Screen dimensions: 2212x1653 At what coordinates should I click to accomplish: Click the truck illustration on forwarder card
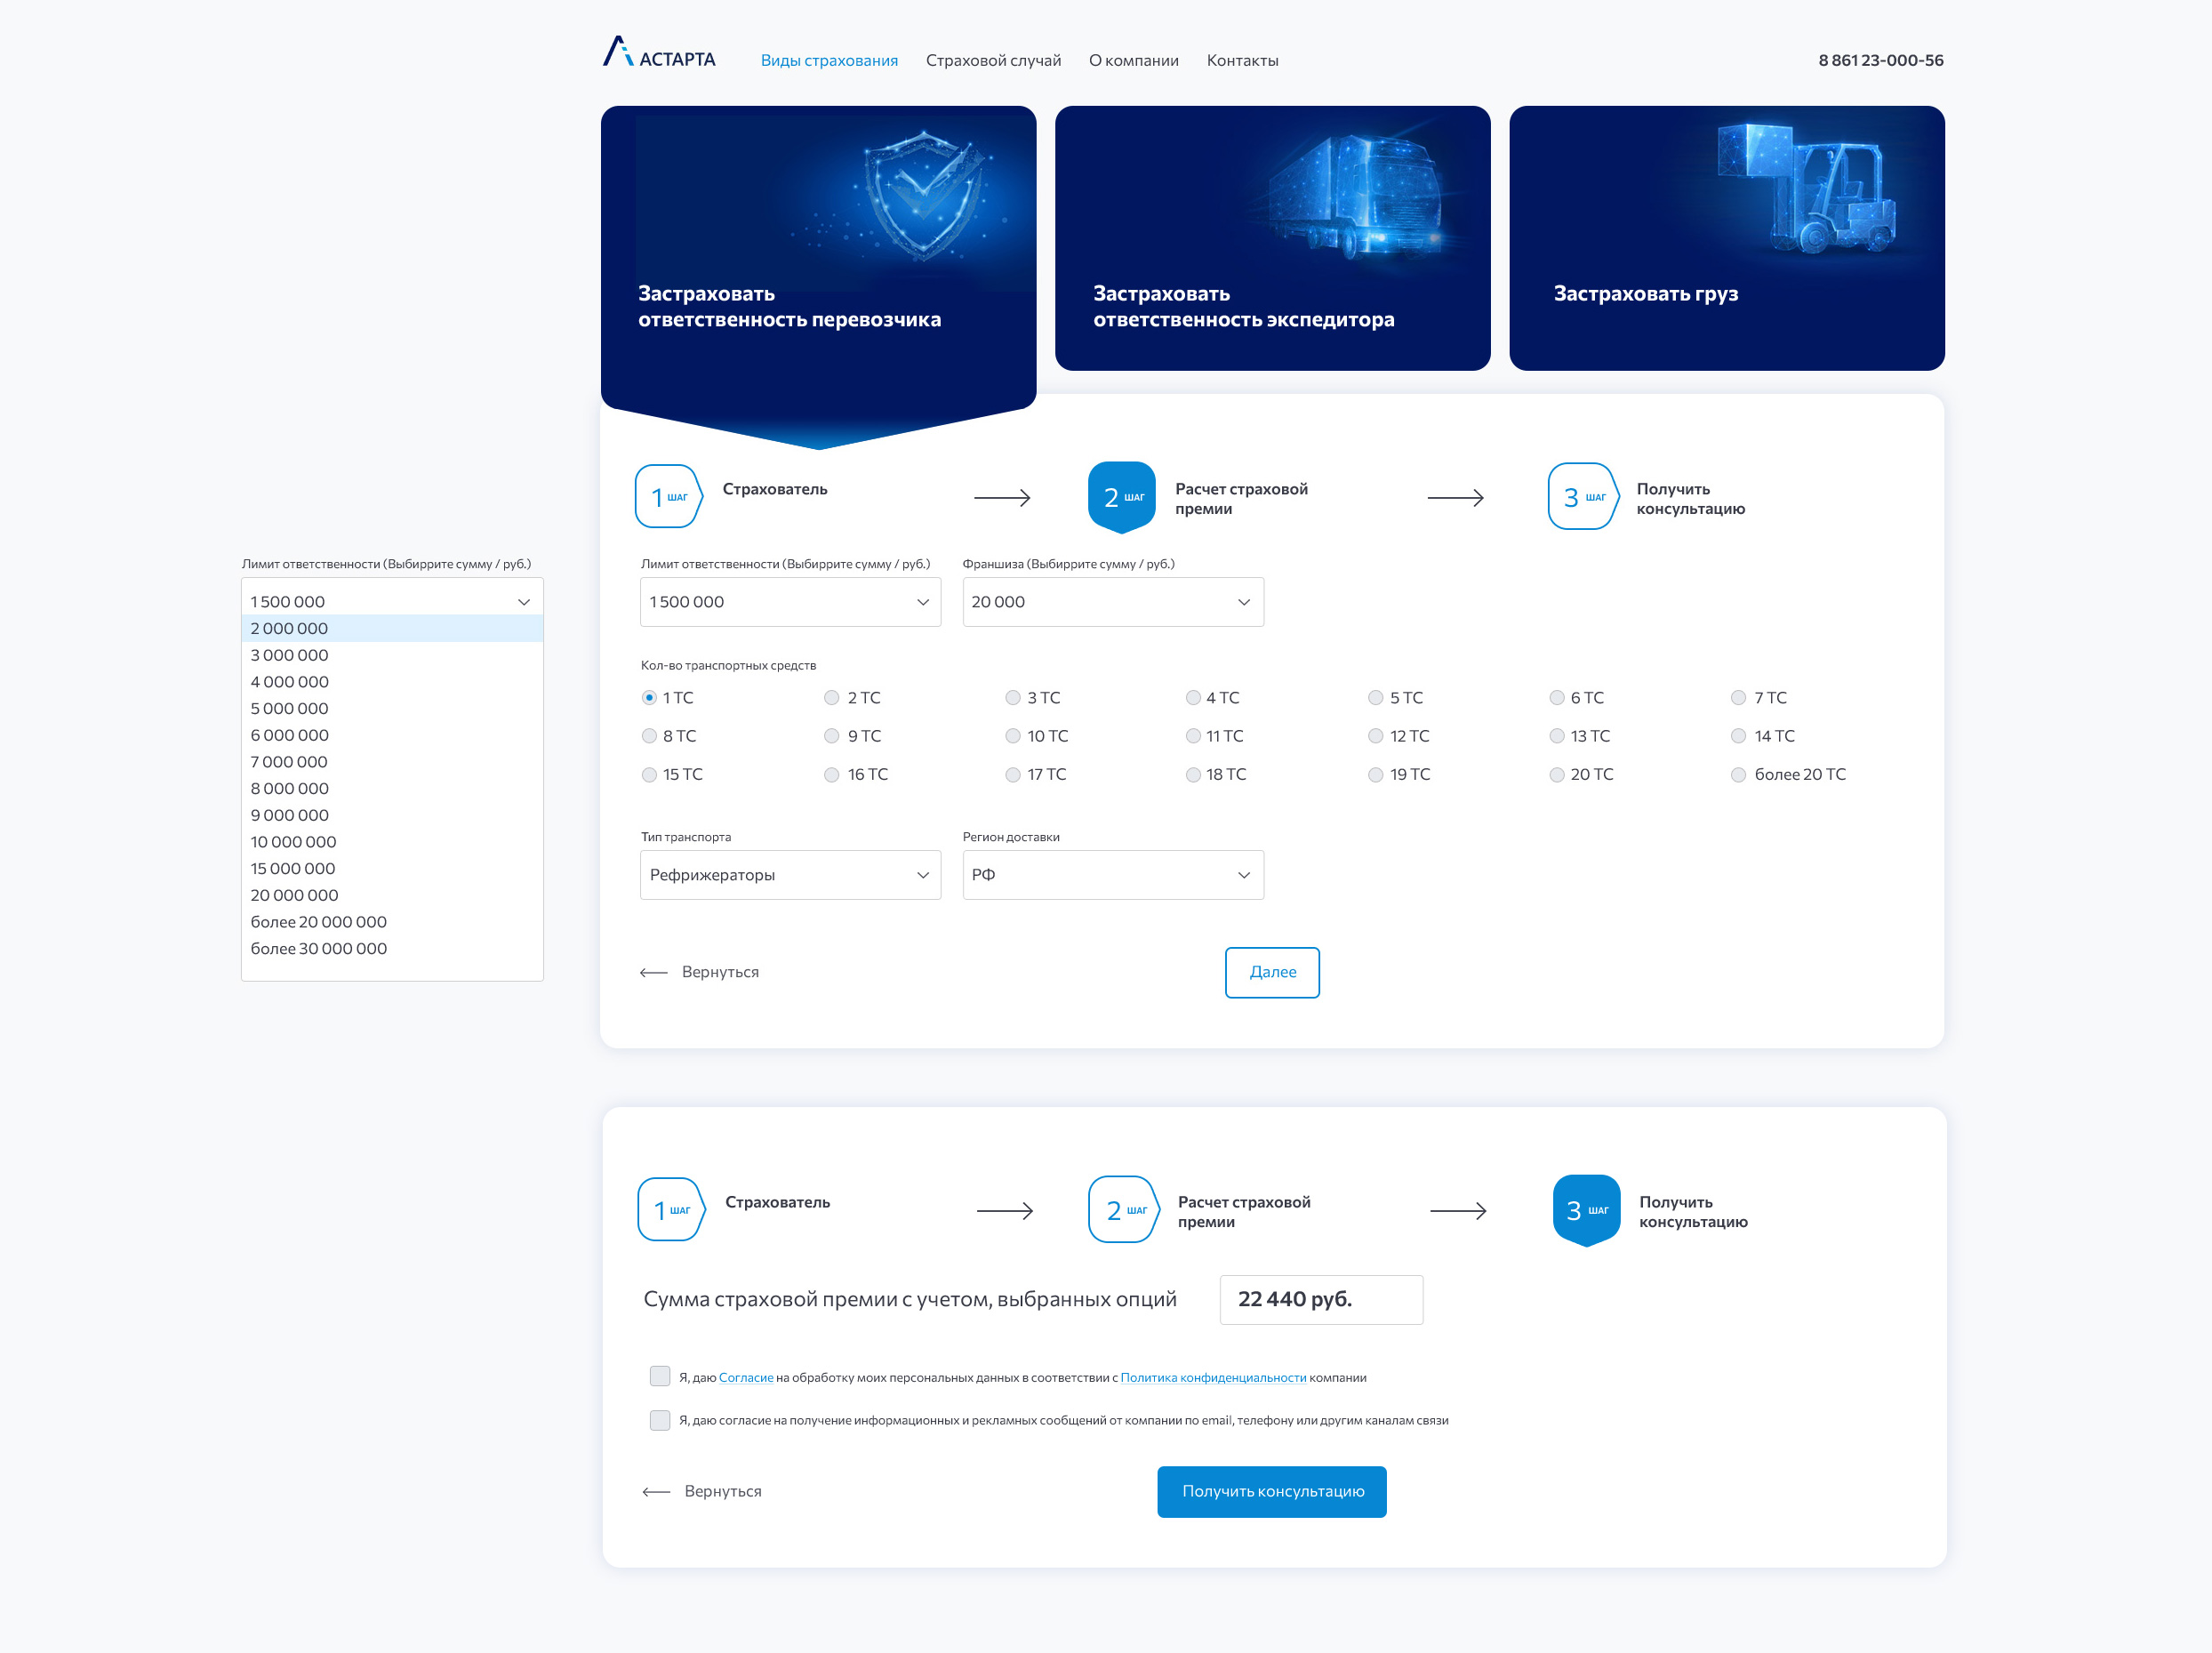point(1357,196)
